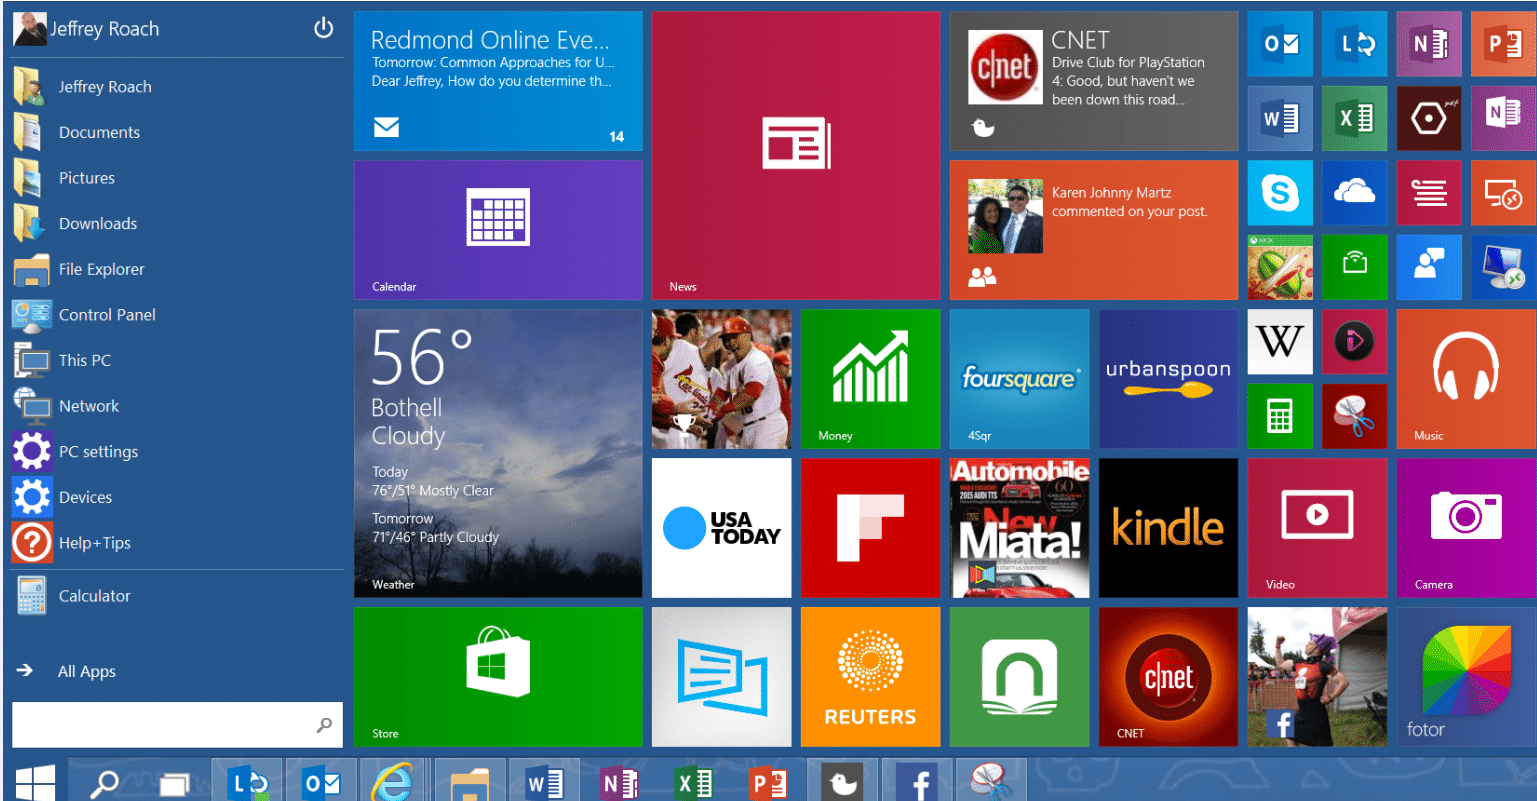Image resolution: width=1537 pixels, height=801 pixels.
Task: Open the Word tile in the Start menu
Action: click(1280, 119)
